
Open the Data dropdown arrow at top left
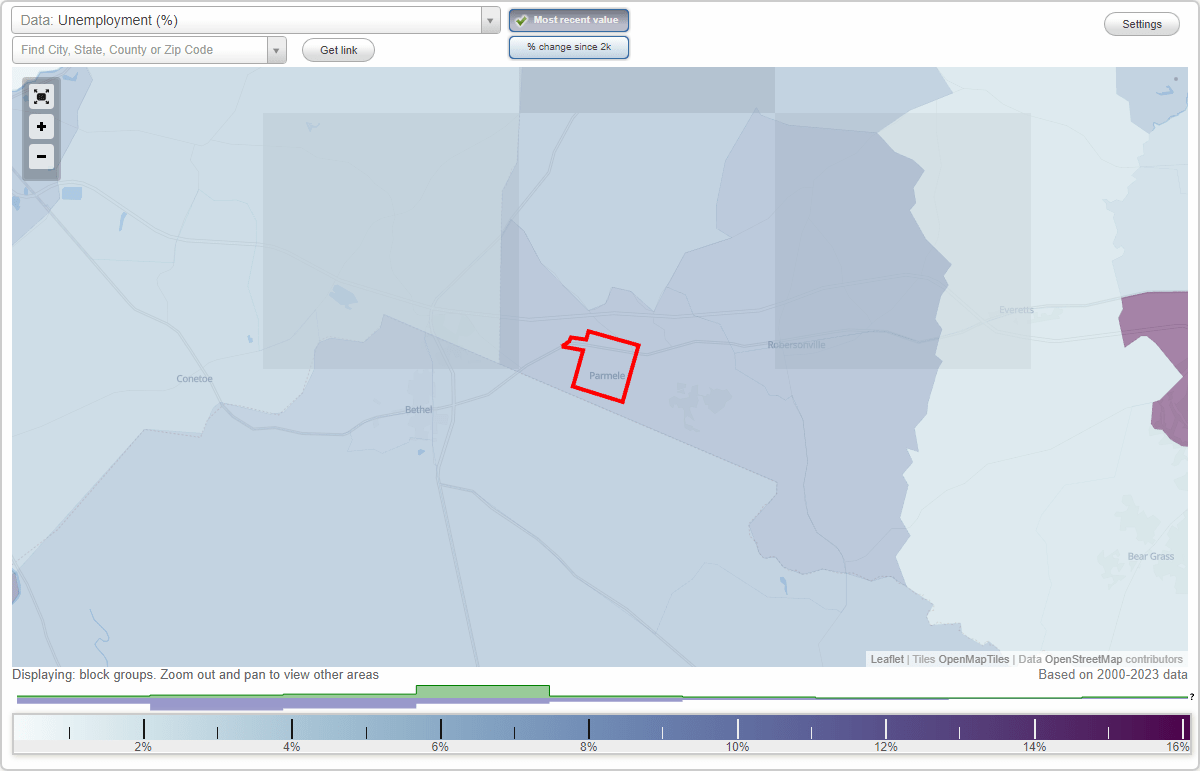(489, 19)
